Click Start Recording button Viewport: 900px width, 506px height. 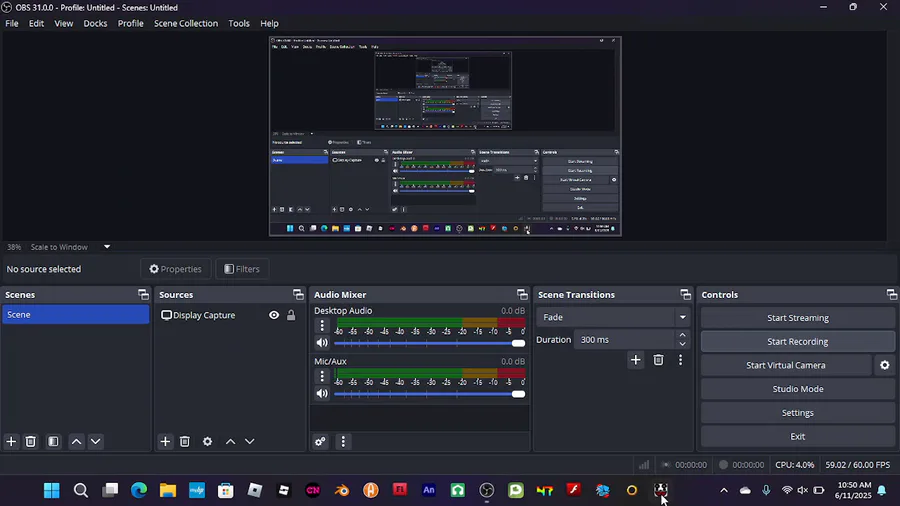pos(797,341)
